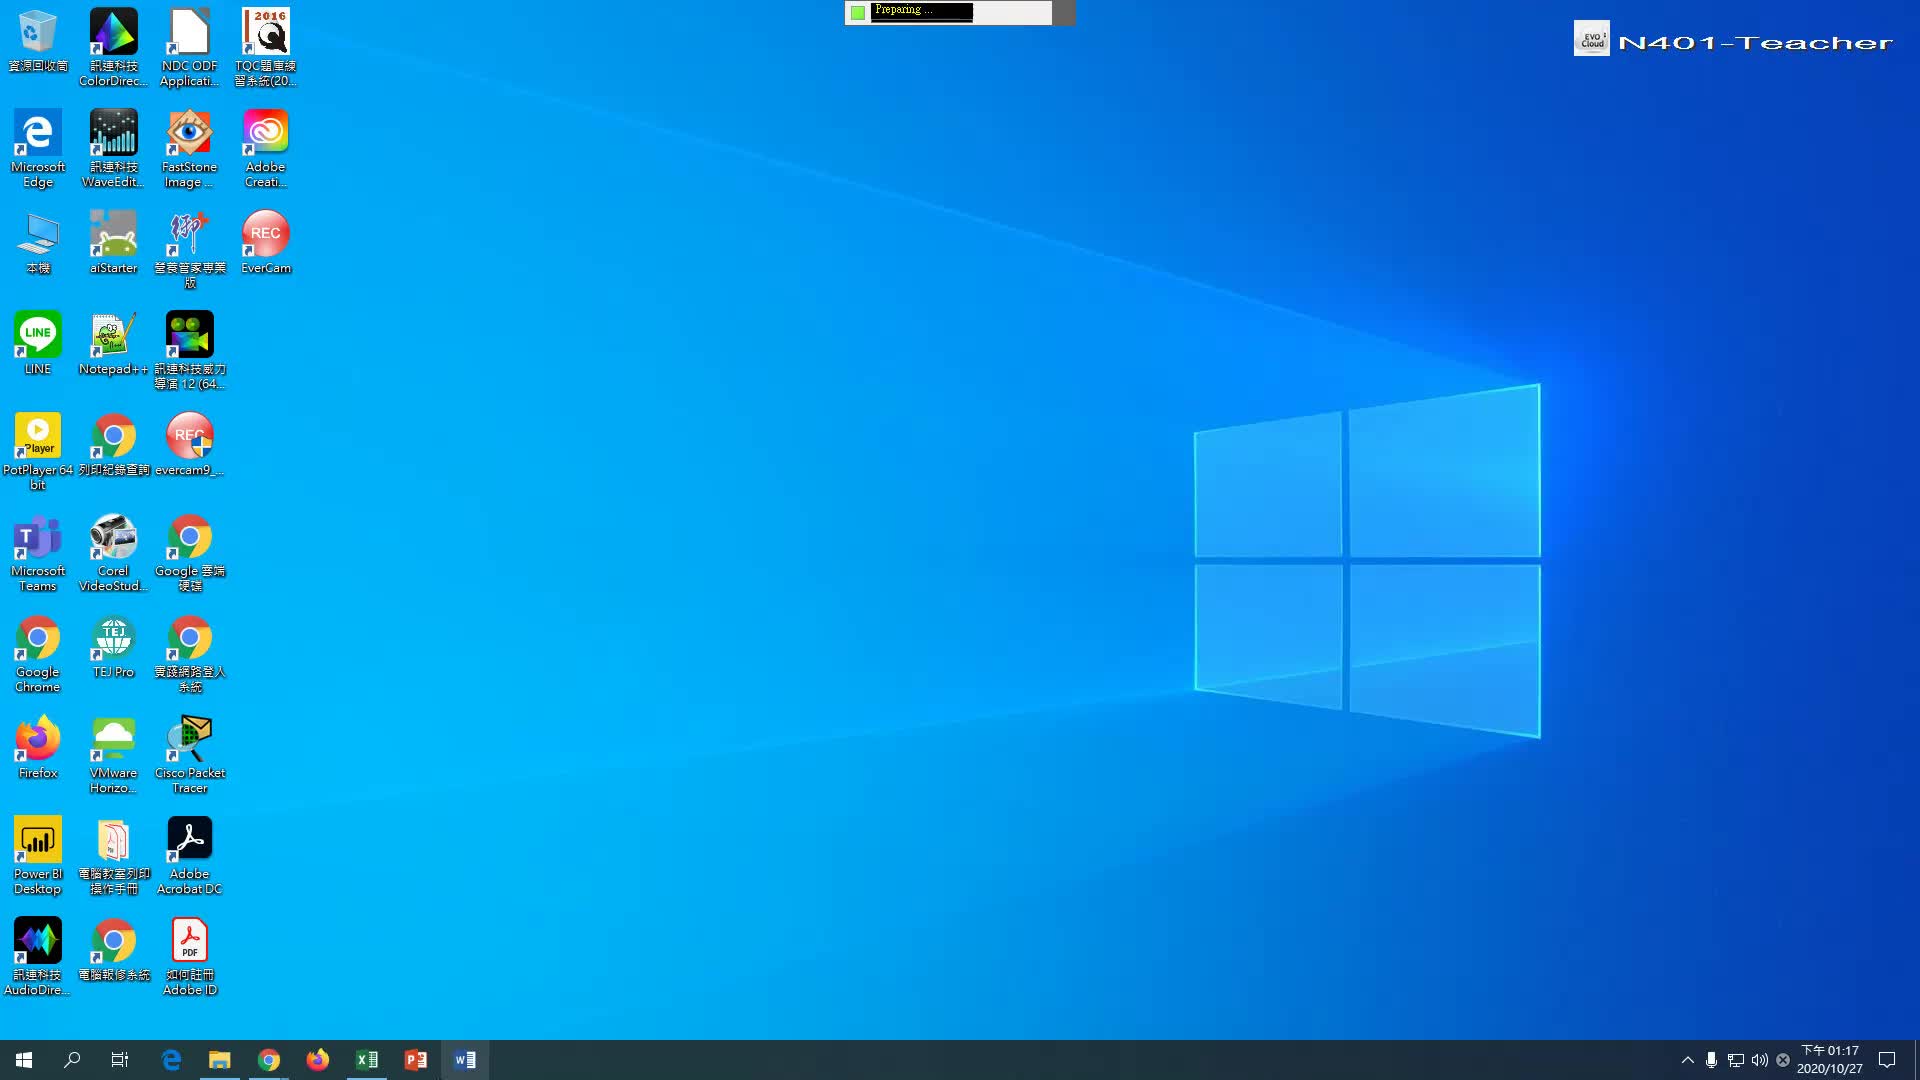Open the 實踐網路登入系統 Chrome shortcut
The image size is (1920, 1080).
point(189,653)
